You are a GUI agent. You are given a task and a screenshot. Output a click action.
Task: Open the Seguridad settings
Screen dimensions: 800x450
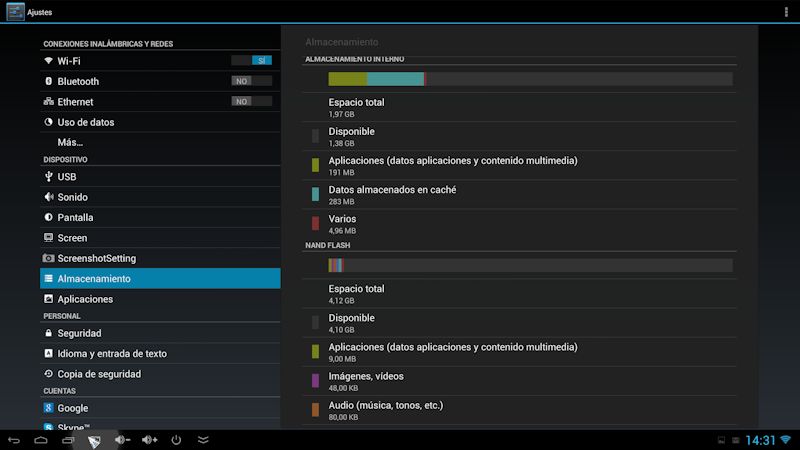[x=160, y=333]
